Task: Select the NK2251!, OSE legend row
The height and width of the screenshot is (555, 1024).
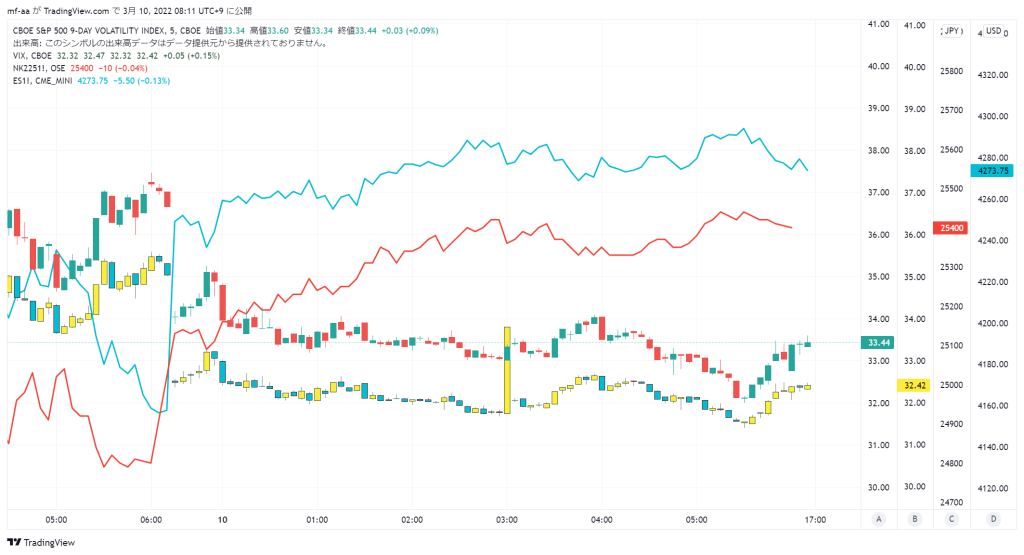Action: coord(80,69)
